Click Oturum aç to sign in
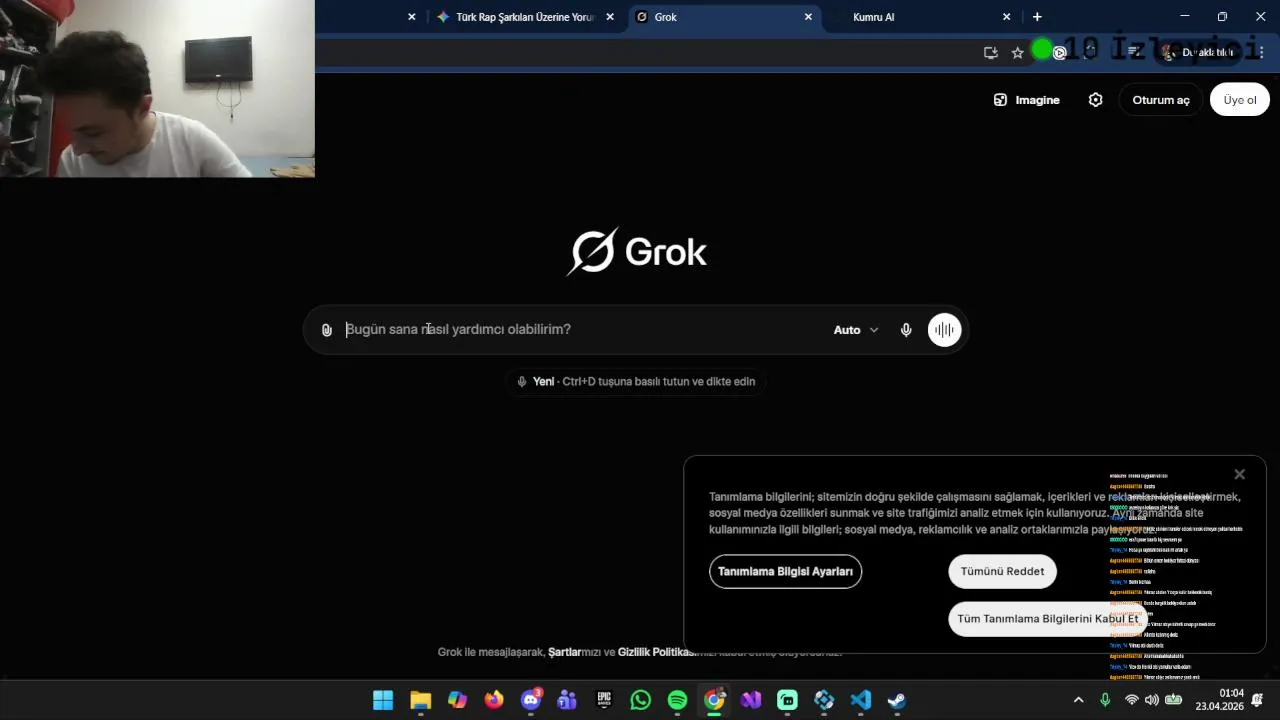The height and width of the screenshot is (720, 1280). pos(1161,100)
